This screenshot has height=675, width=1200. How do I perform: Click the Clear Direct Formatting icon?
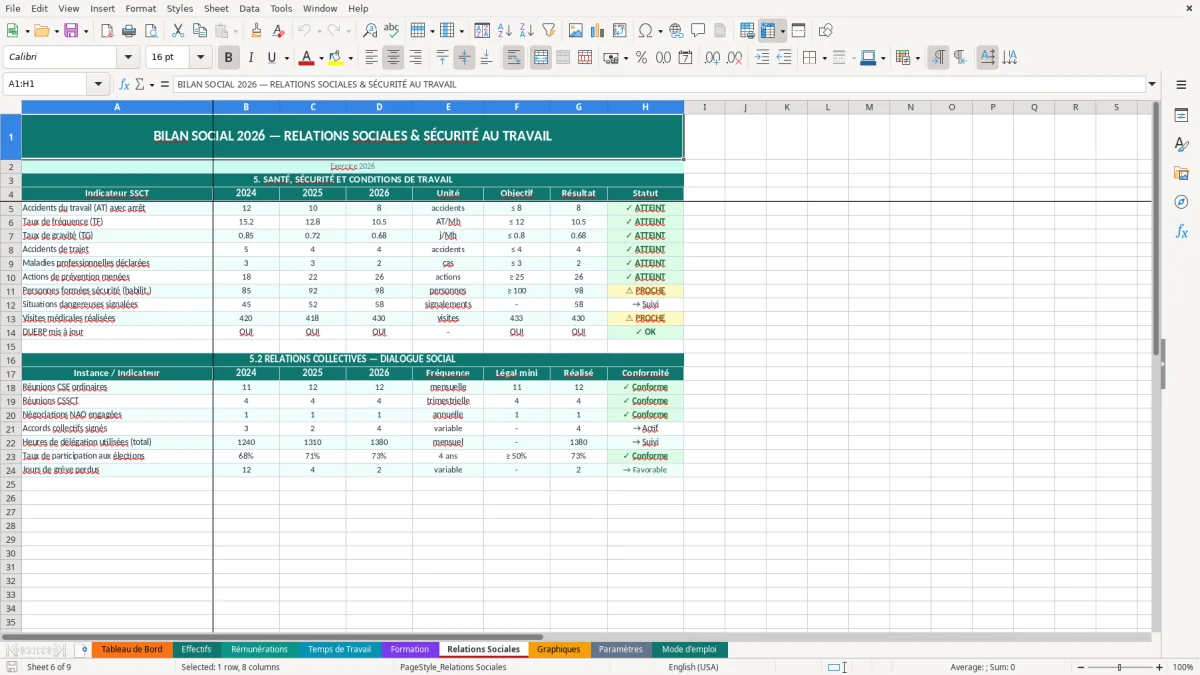coord(277,31)
